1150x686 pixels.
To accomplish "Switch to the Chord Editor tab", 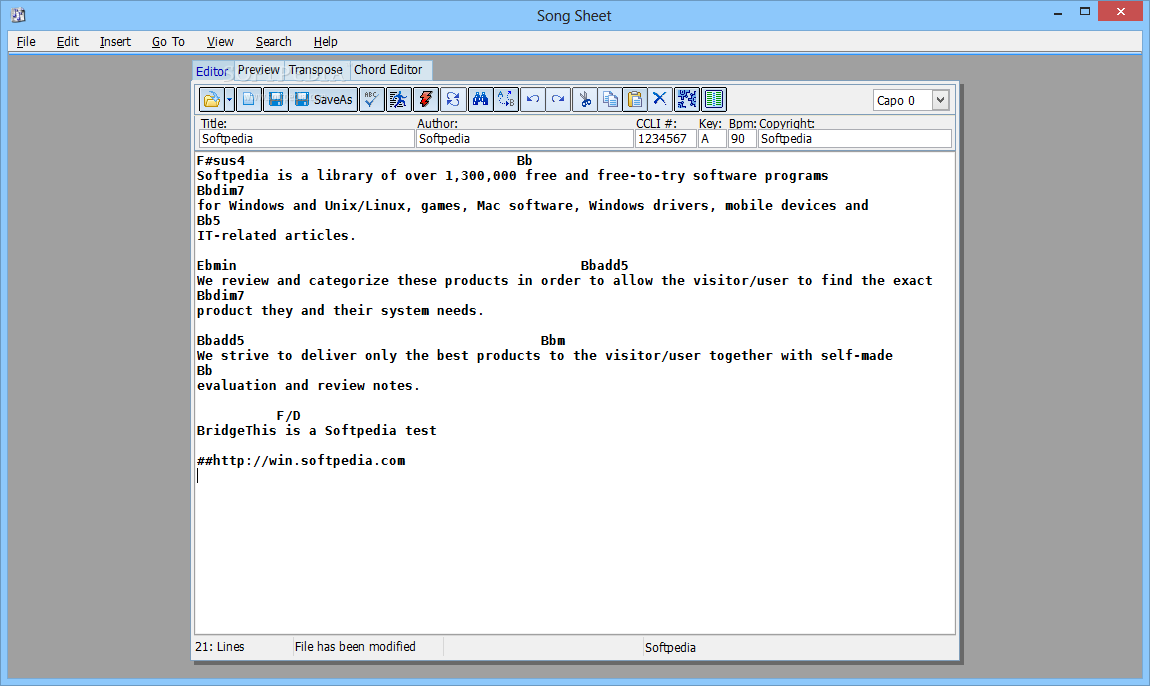I will coord(388,70).
